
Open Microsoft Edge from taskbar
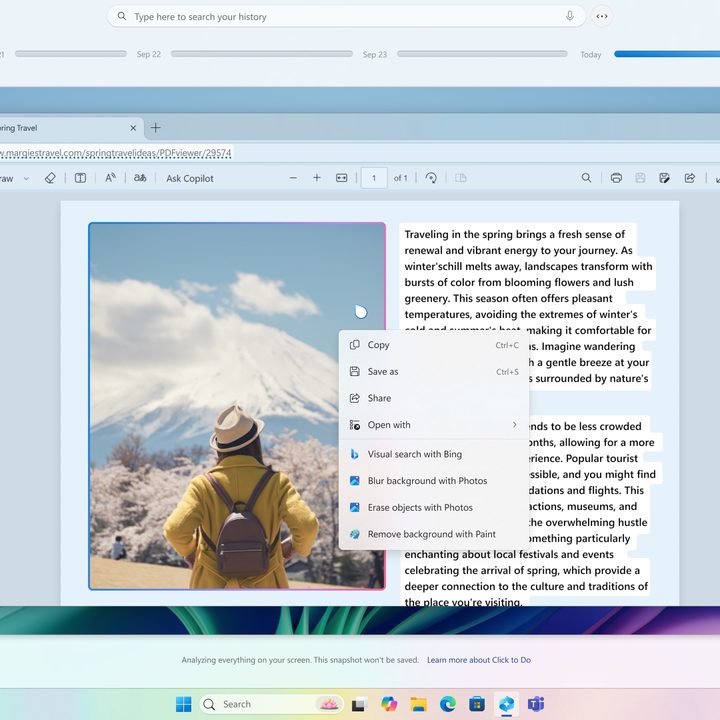click(x=448, y=704)
